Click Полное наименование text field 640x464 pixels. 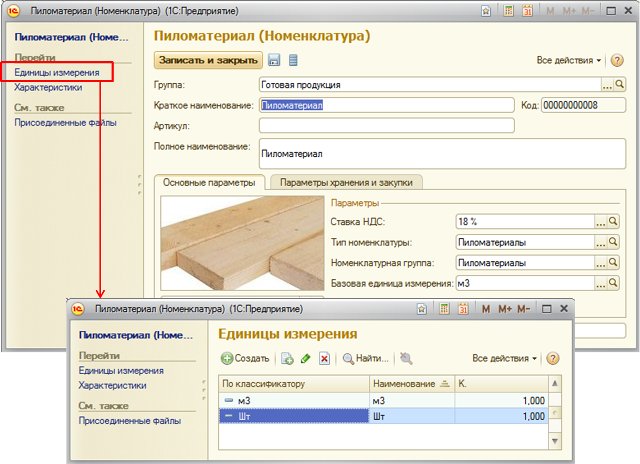(x=442, y=153)
